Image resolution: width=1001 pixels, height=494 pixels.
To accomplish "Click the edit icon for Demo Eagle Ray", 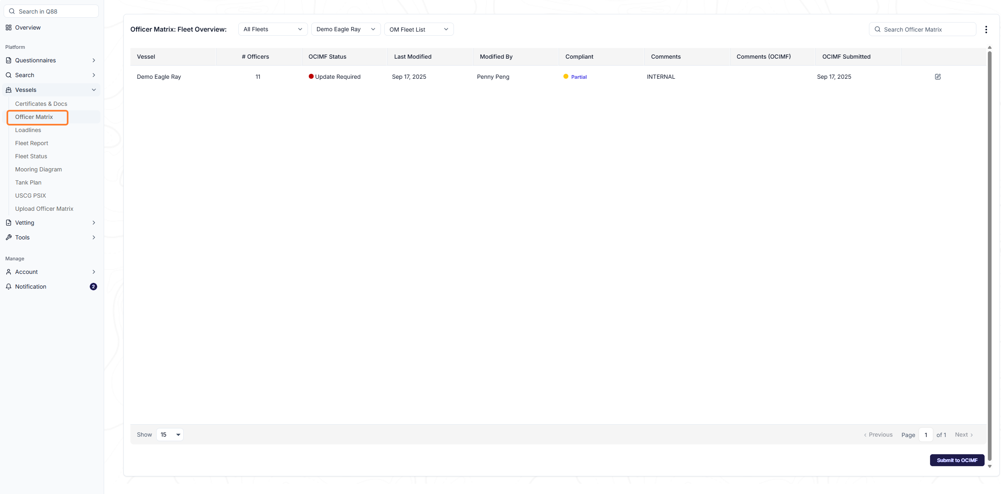I will 938,77.
